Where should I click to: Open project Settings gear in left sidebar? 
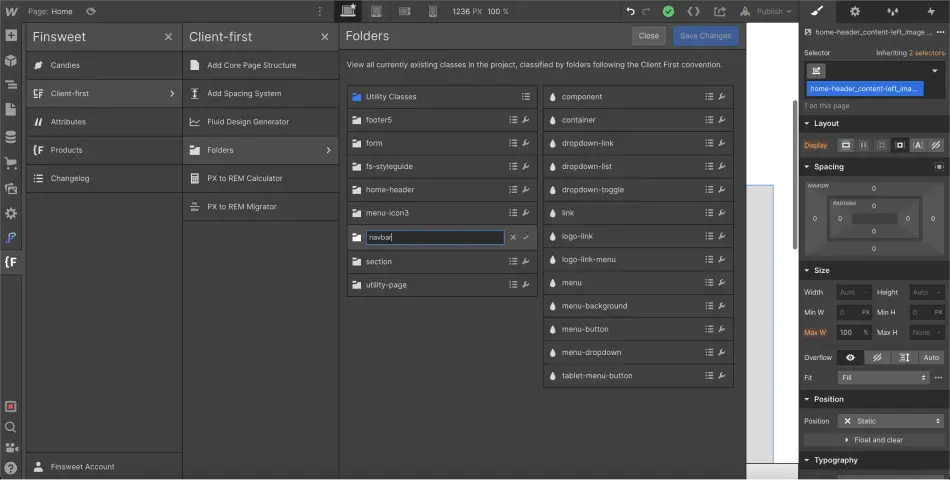pyautogui.click(x=11, y=213)
